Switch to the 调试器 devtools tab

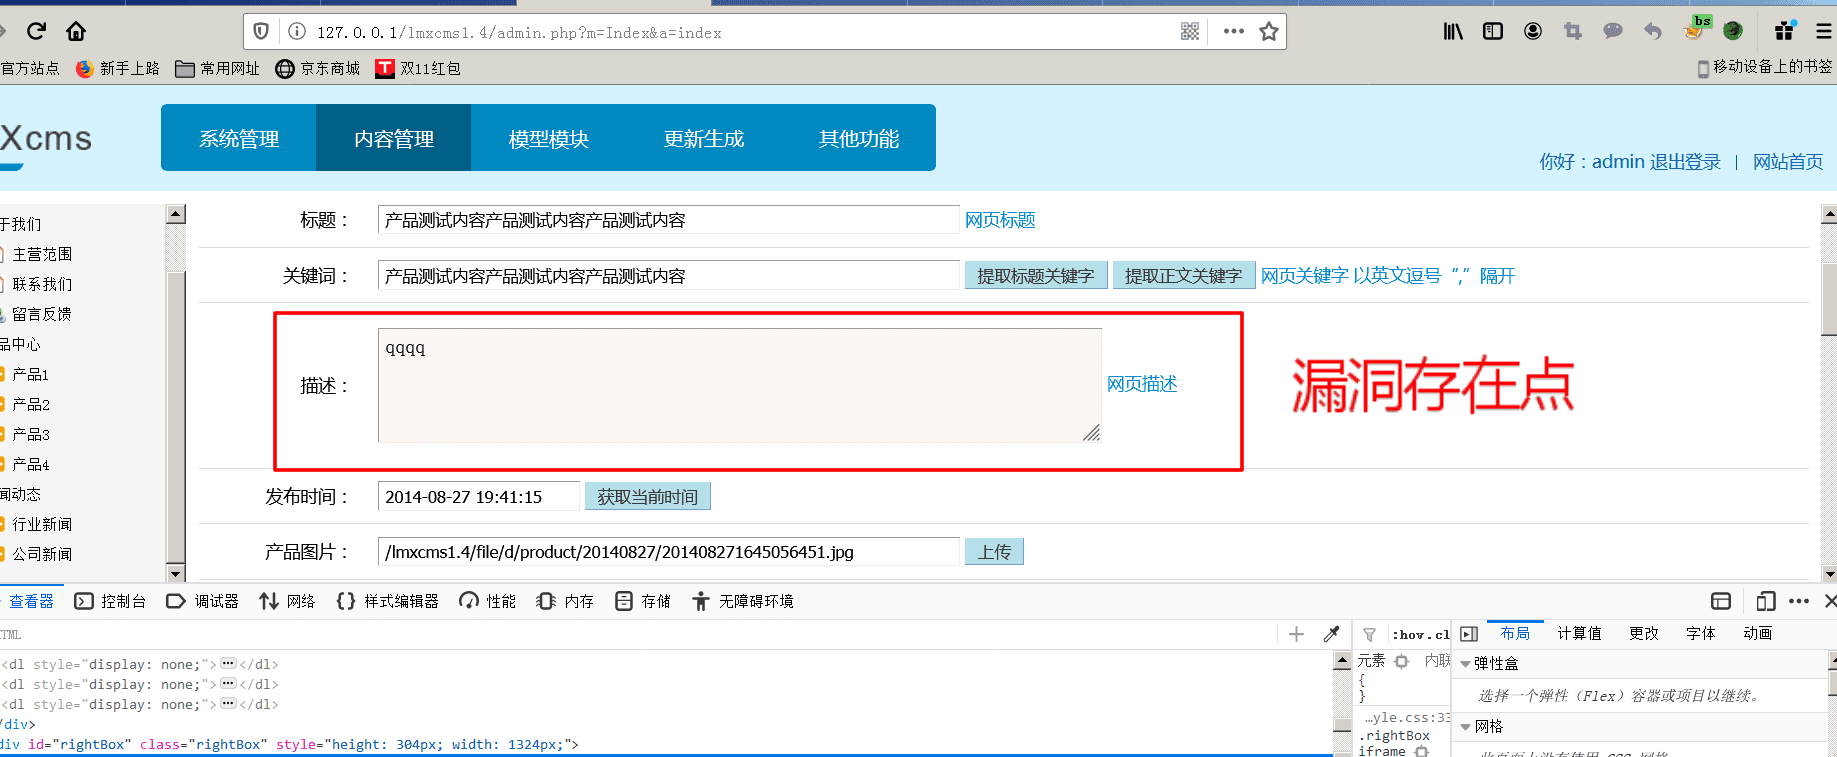click(203, 601)
